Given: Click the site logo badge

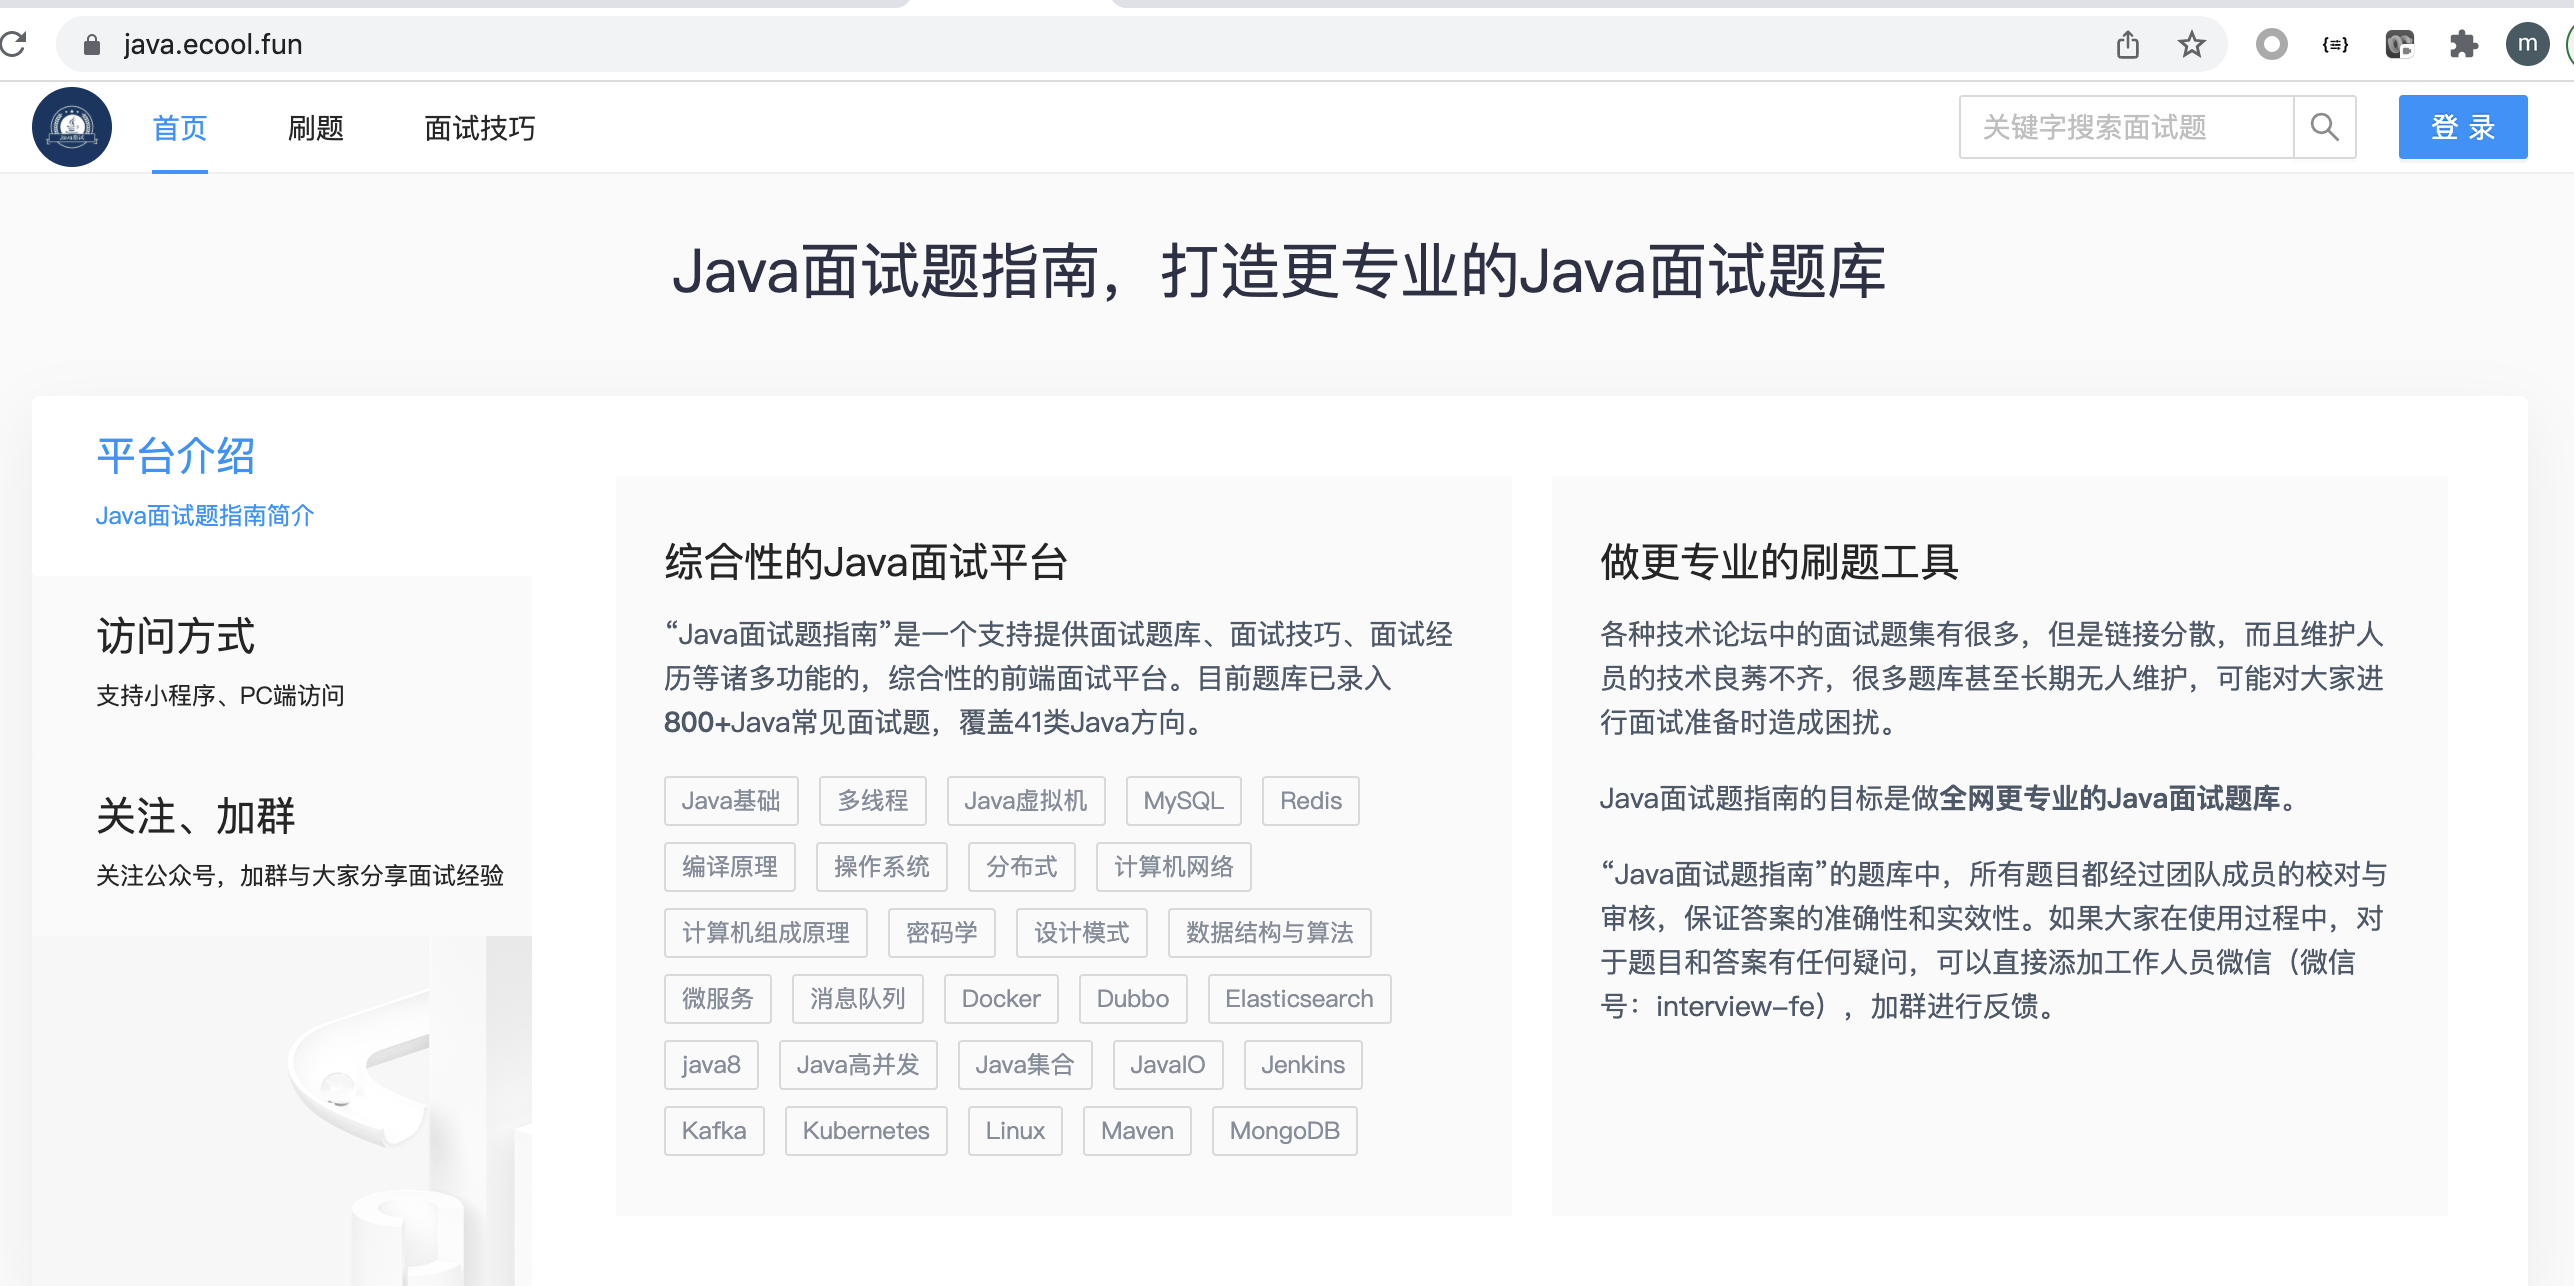Looking at the screenshot, I should pyautogui.click(x=72, y=127).
